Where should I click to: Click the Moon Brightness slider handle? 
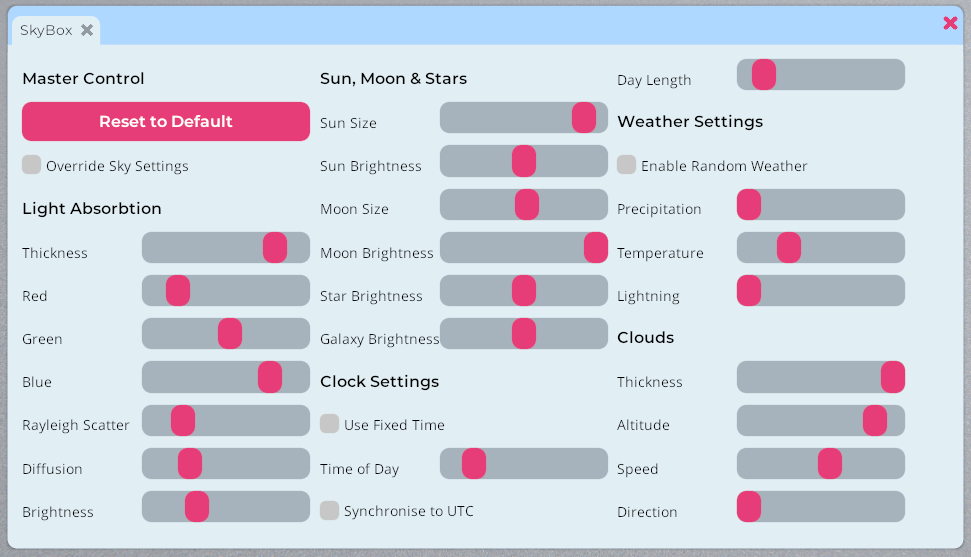(596, 248)
